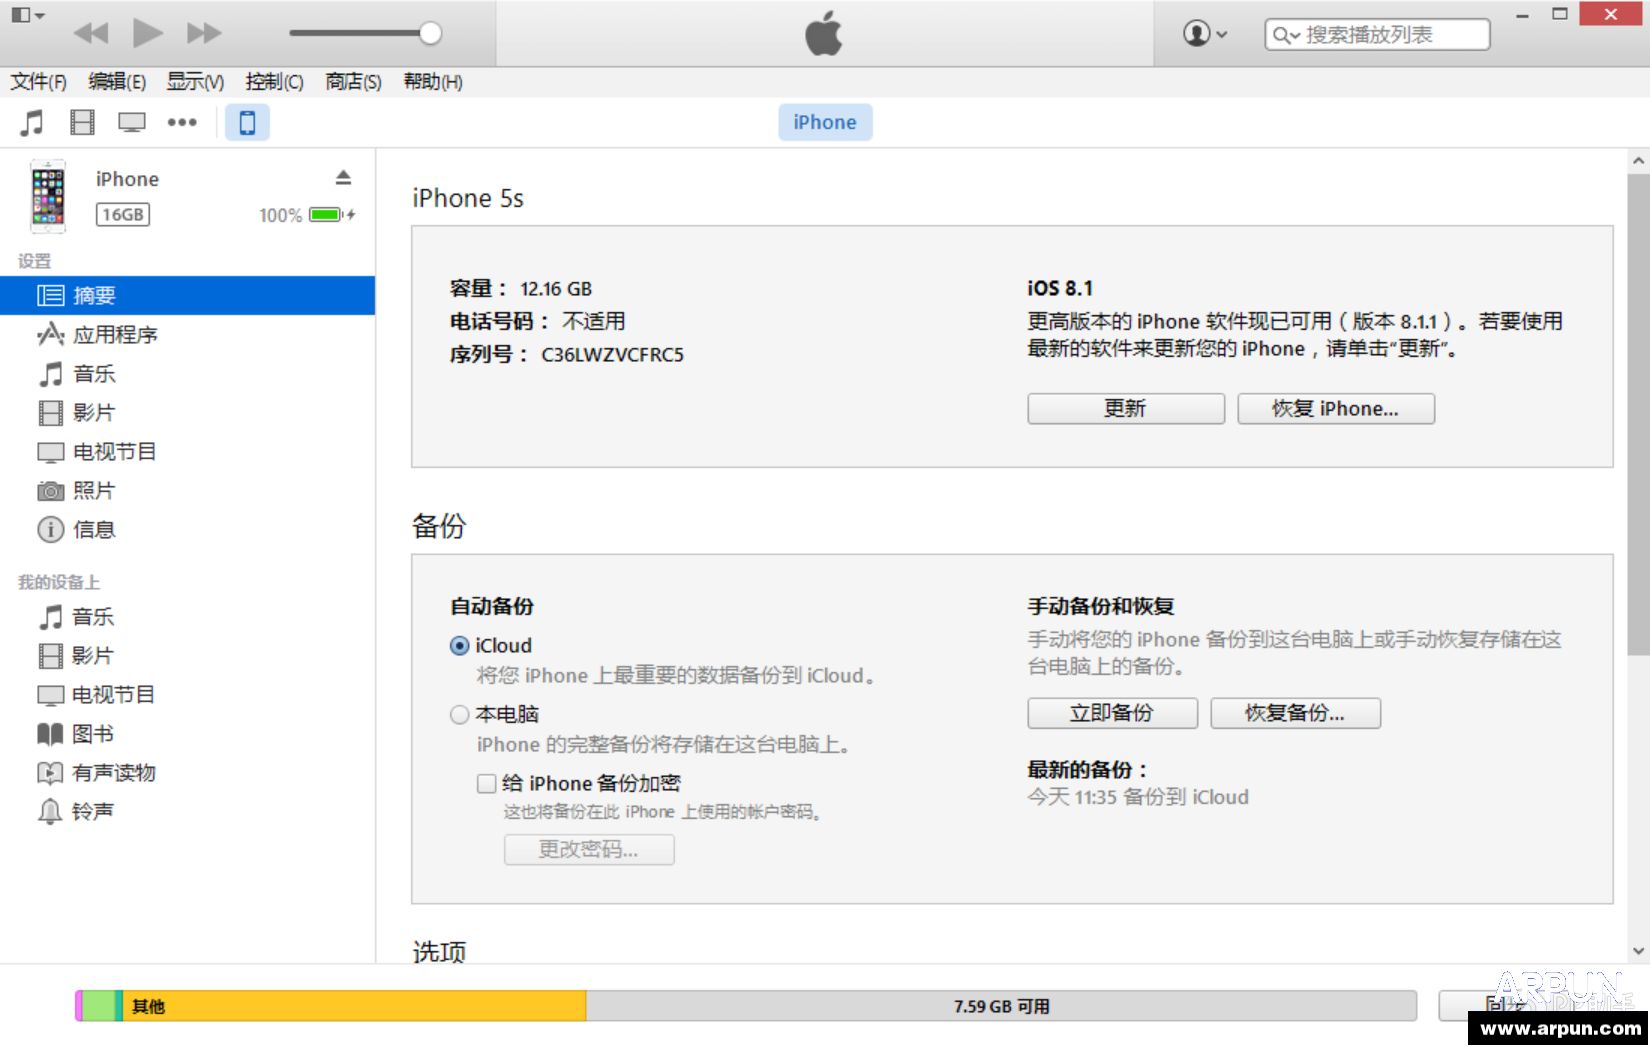The image size is (1650, 1047).
Task: Start a manual backup with 立即备份
Action: click(1111, 713)
